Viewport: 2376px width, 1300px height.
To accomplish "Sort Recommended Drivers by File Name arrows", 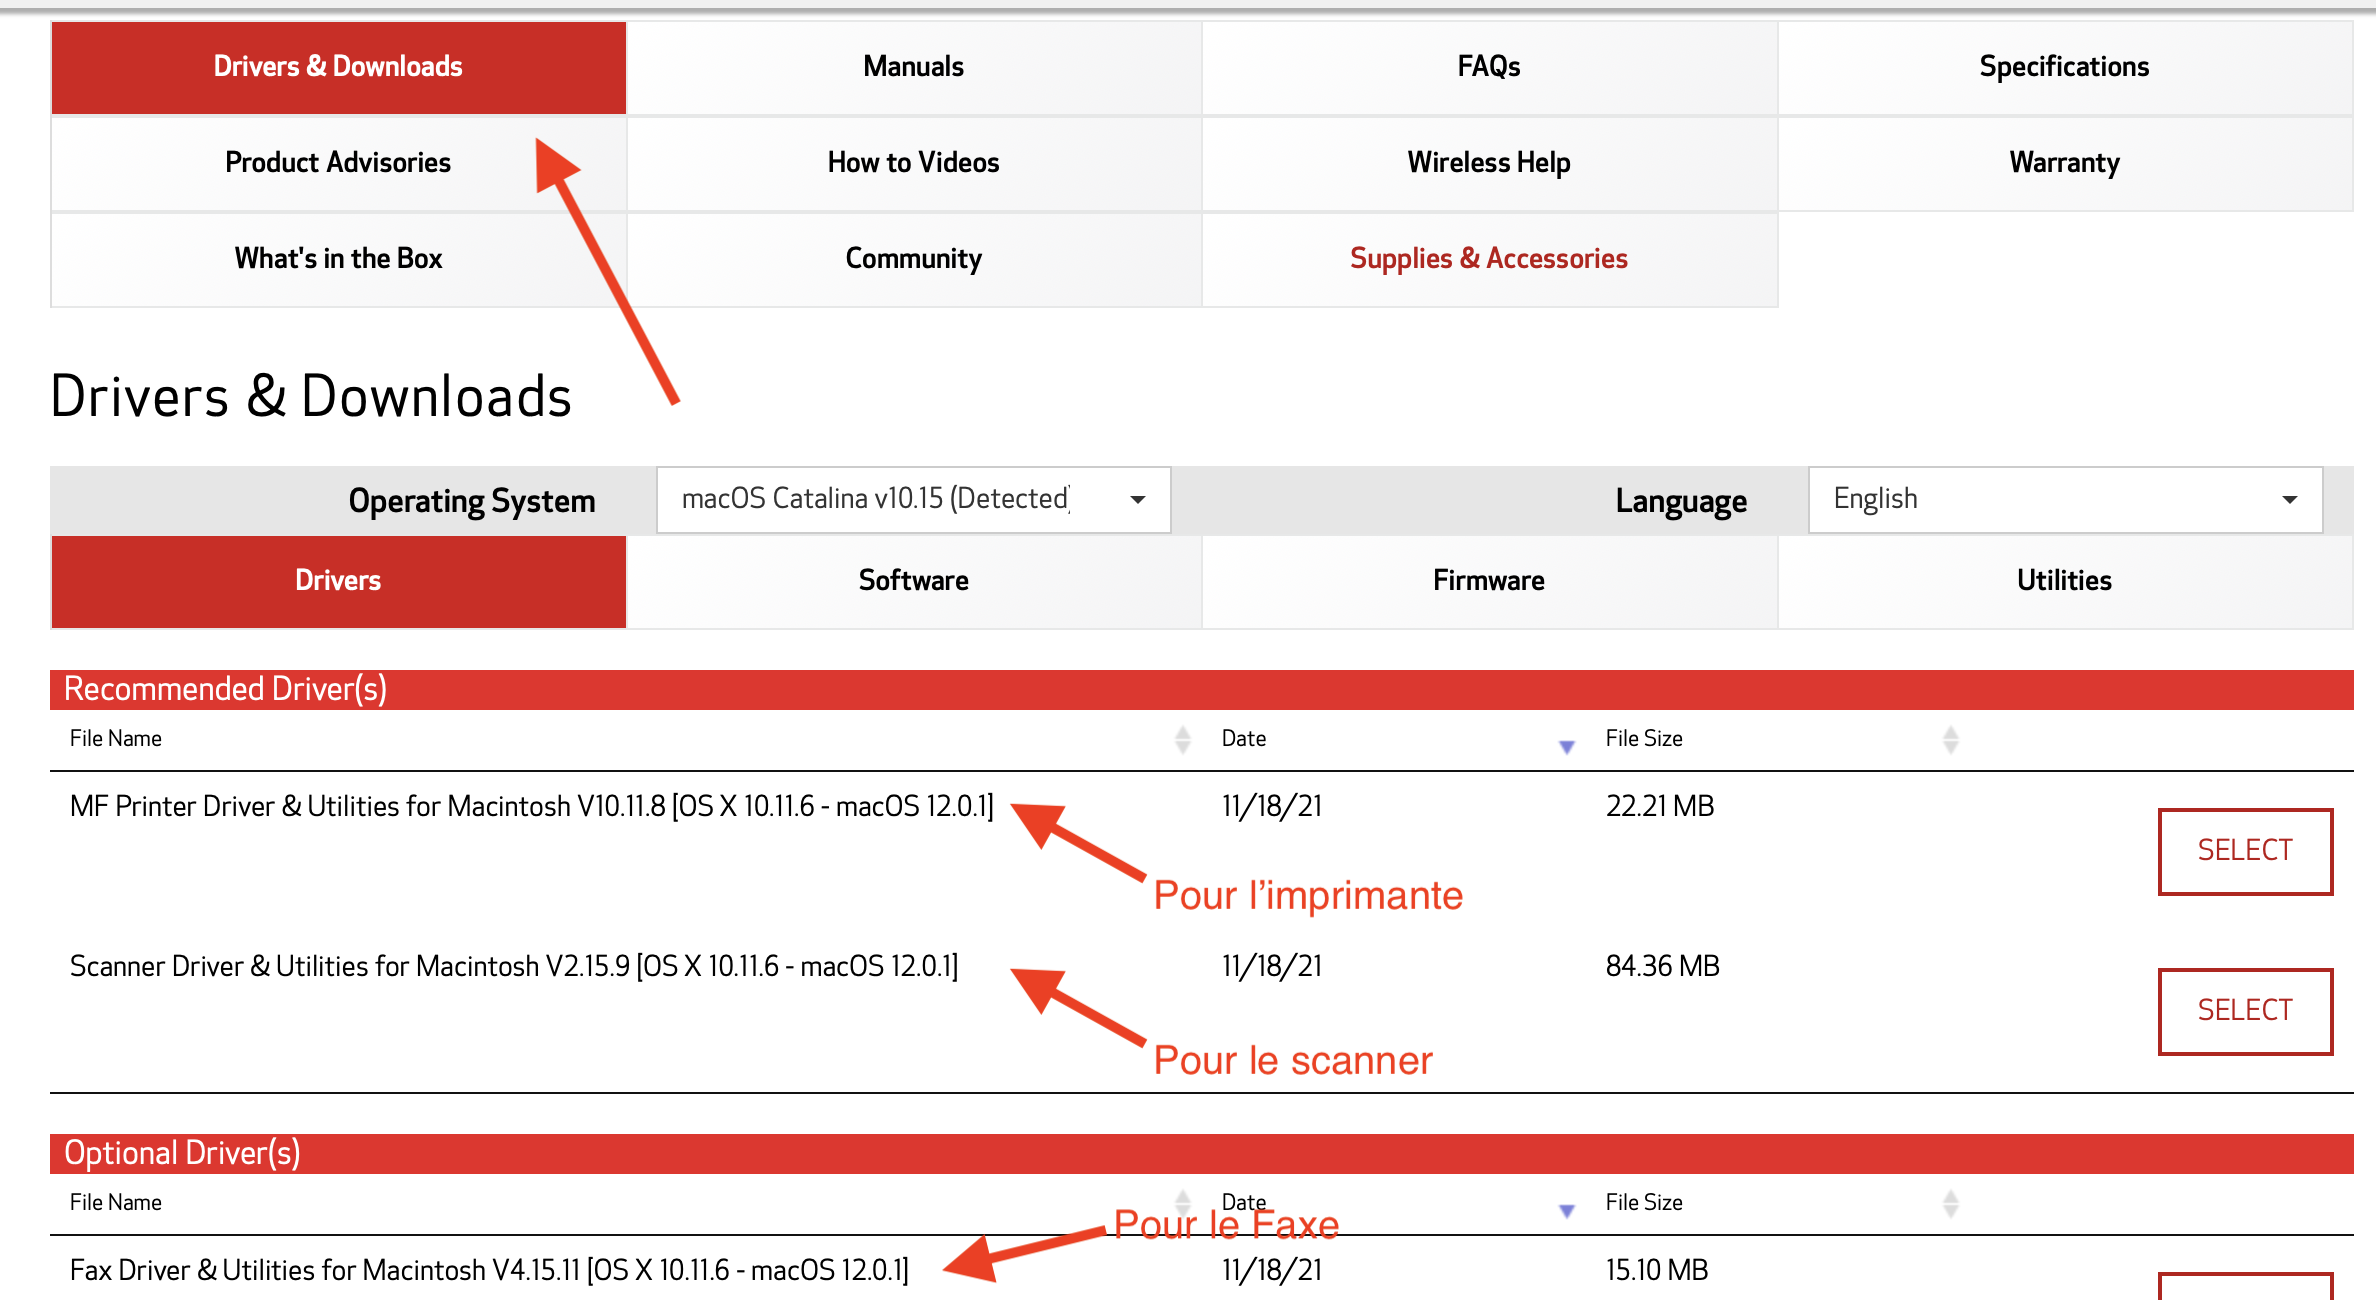I will pos(1182,739).
